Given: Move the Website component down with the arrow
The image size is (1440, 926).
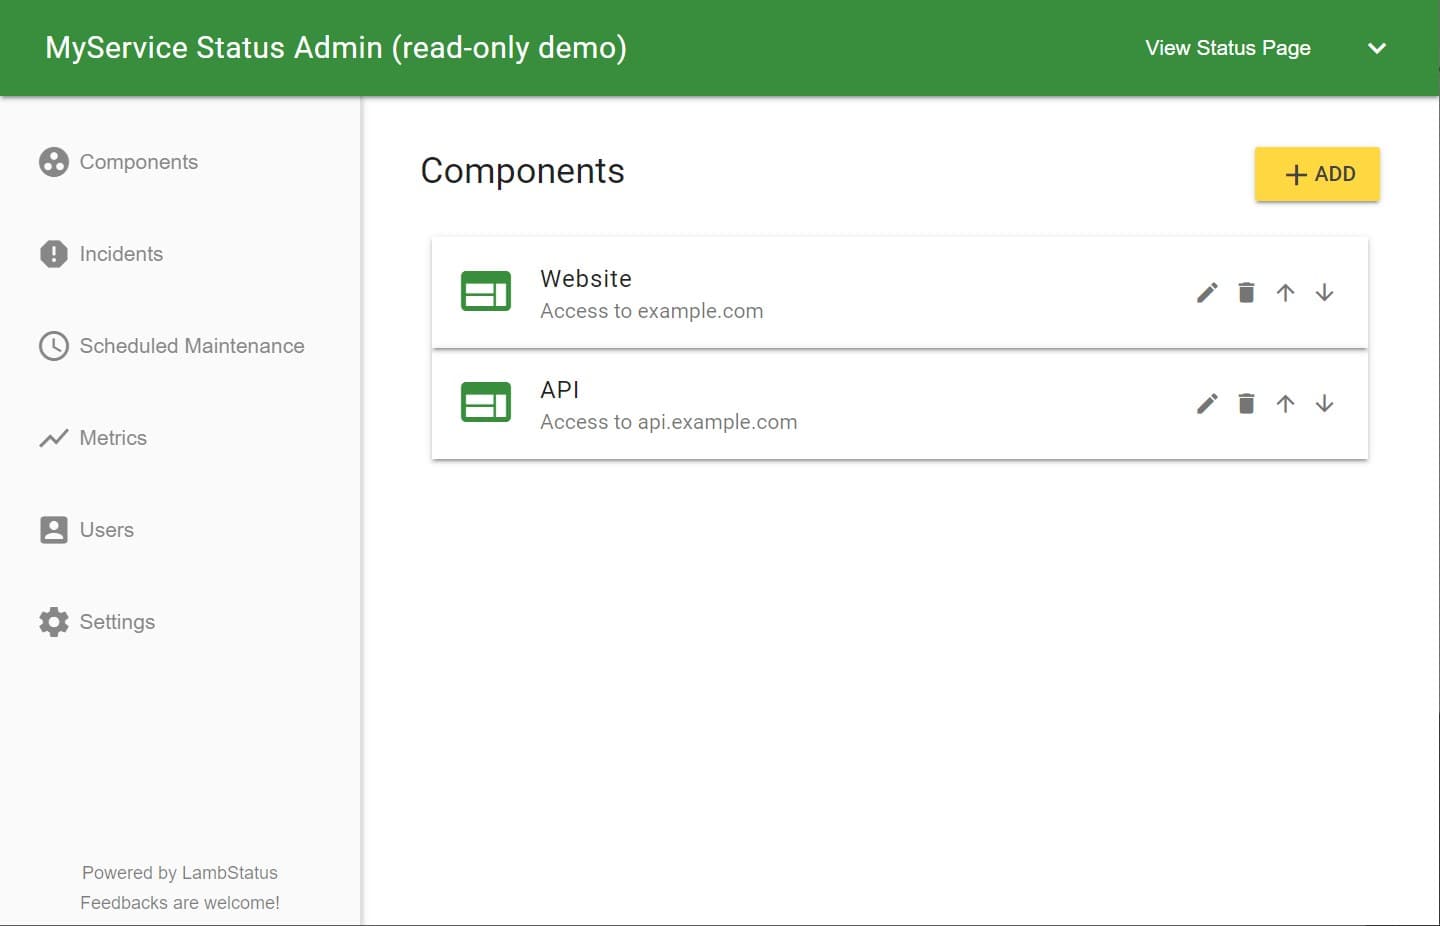Looking at the screenshot, I should pyautogui.click(x=1324, y=292).
